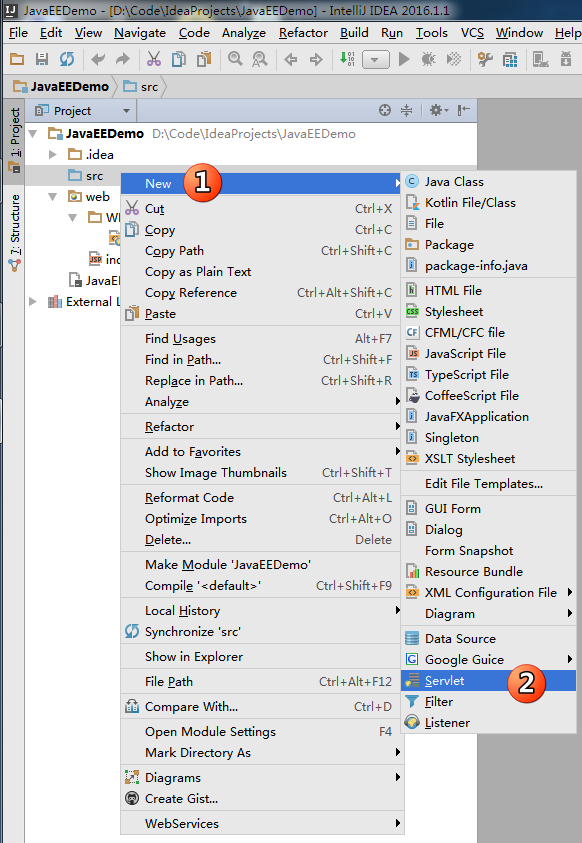The image size is (582, 843).
Task: Click the navigate Forward arrow icon
Action: (316, 59)
